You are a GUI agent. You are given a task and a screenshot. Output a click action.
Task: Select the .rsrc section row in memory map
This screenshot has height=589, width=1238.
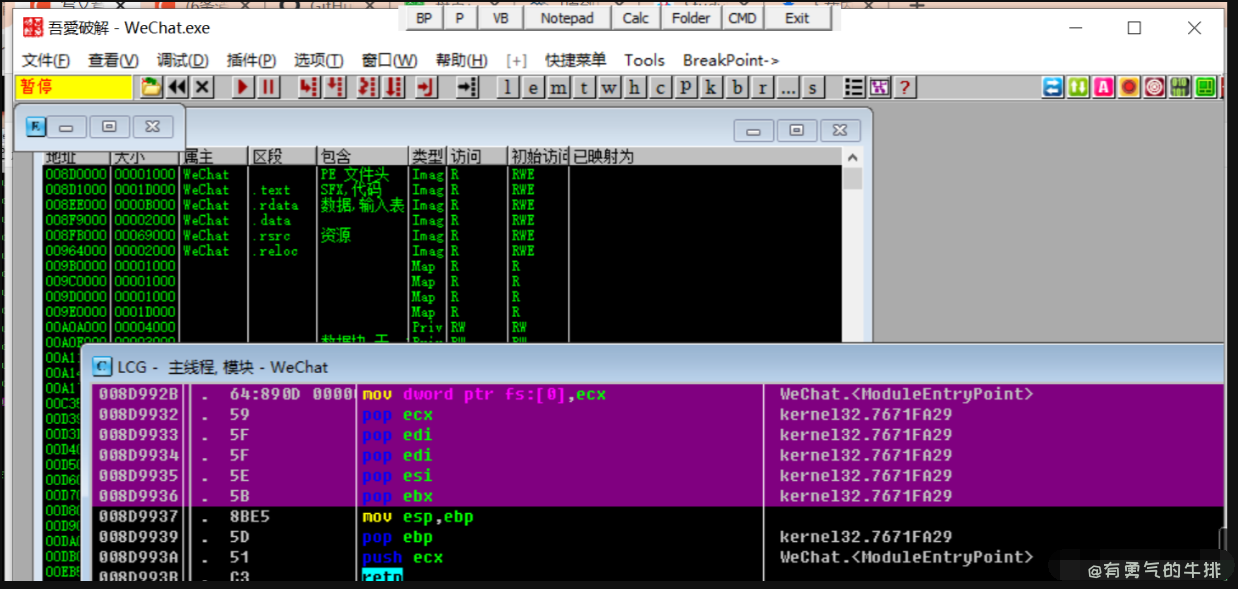click(442, 235)
